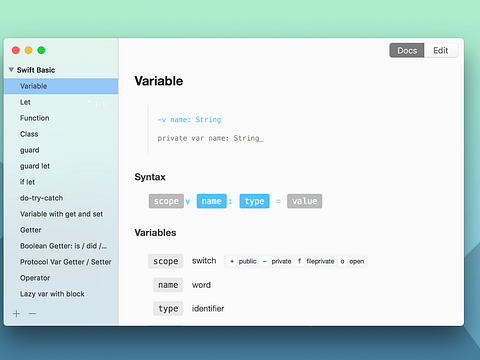Screen dimensions: 480x360
Task: Select the private switch option
Action: pyautogui.click(x=277, y=261)
